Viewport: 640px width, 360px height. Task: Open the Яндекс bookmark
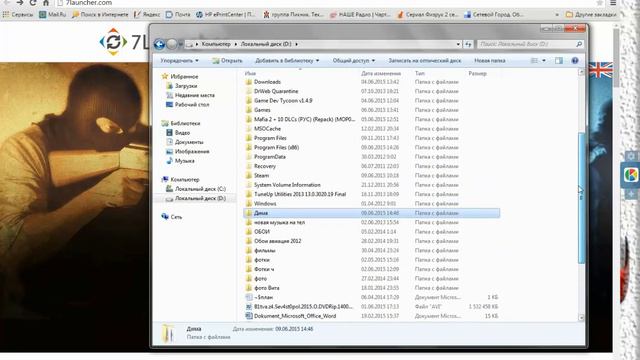[x=147, y=14]
